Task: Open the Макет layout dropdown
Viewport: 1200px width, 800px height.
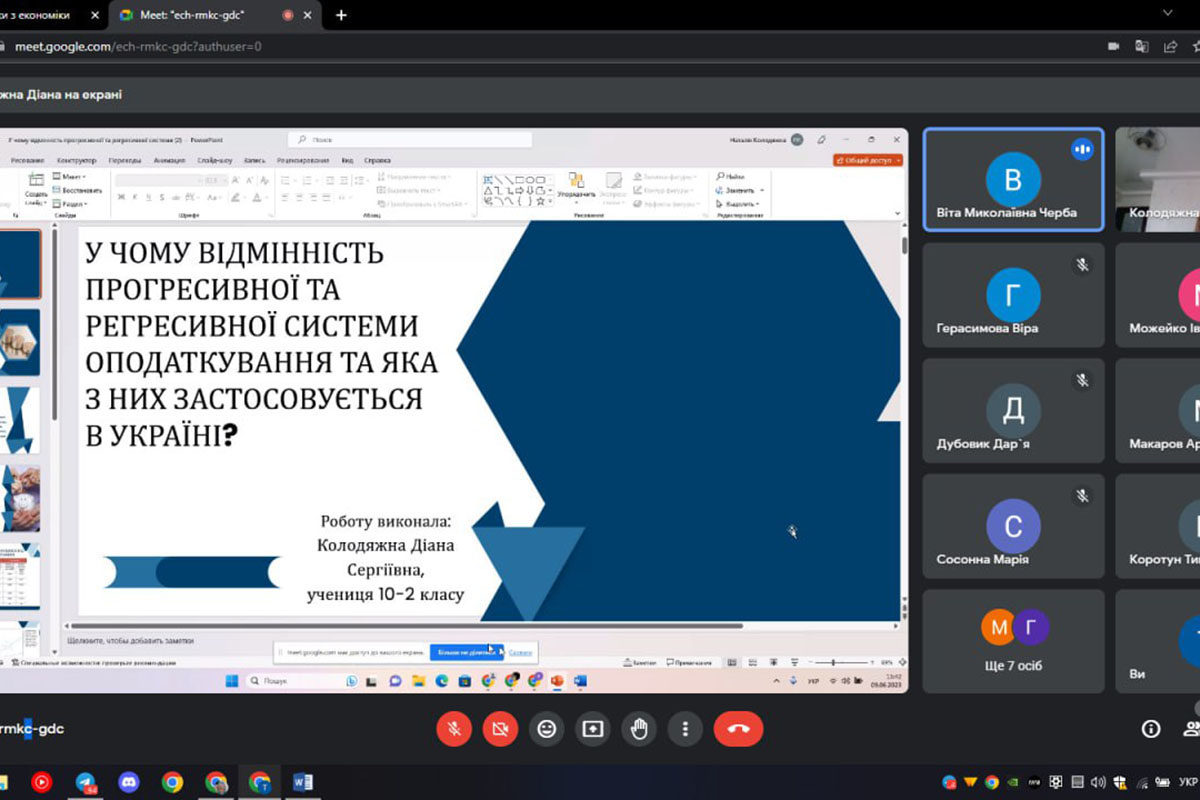Action: pos(70,176)
